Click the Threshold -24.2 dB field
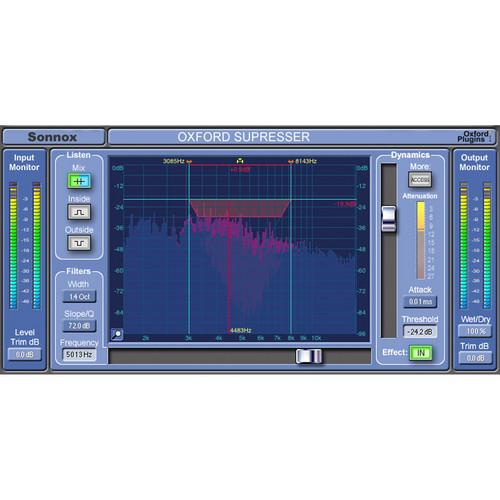The width and height of the screenshot is (500, 500). point(420,332)
